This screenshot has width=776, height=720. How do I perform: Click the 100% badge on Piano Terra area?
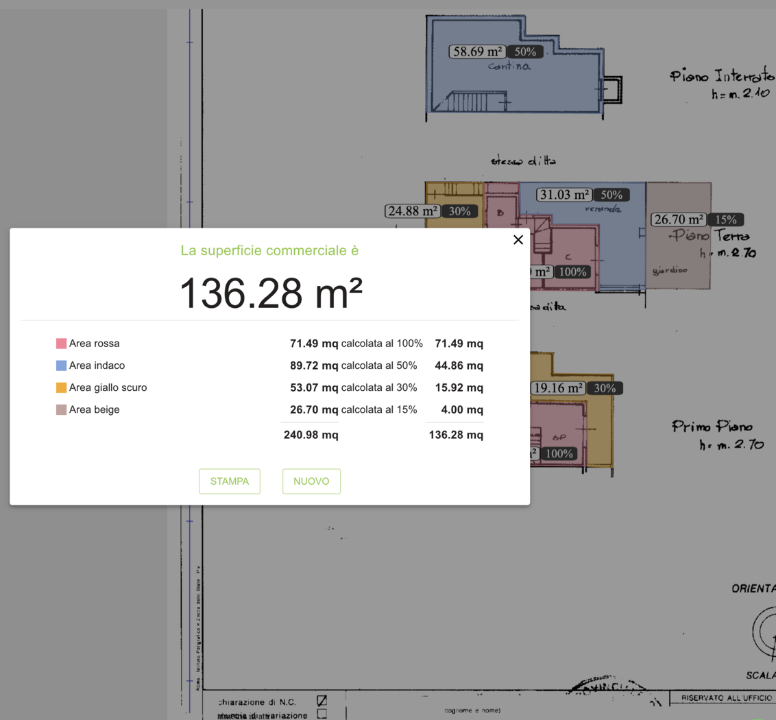tap(573, 272)
